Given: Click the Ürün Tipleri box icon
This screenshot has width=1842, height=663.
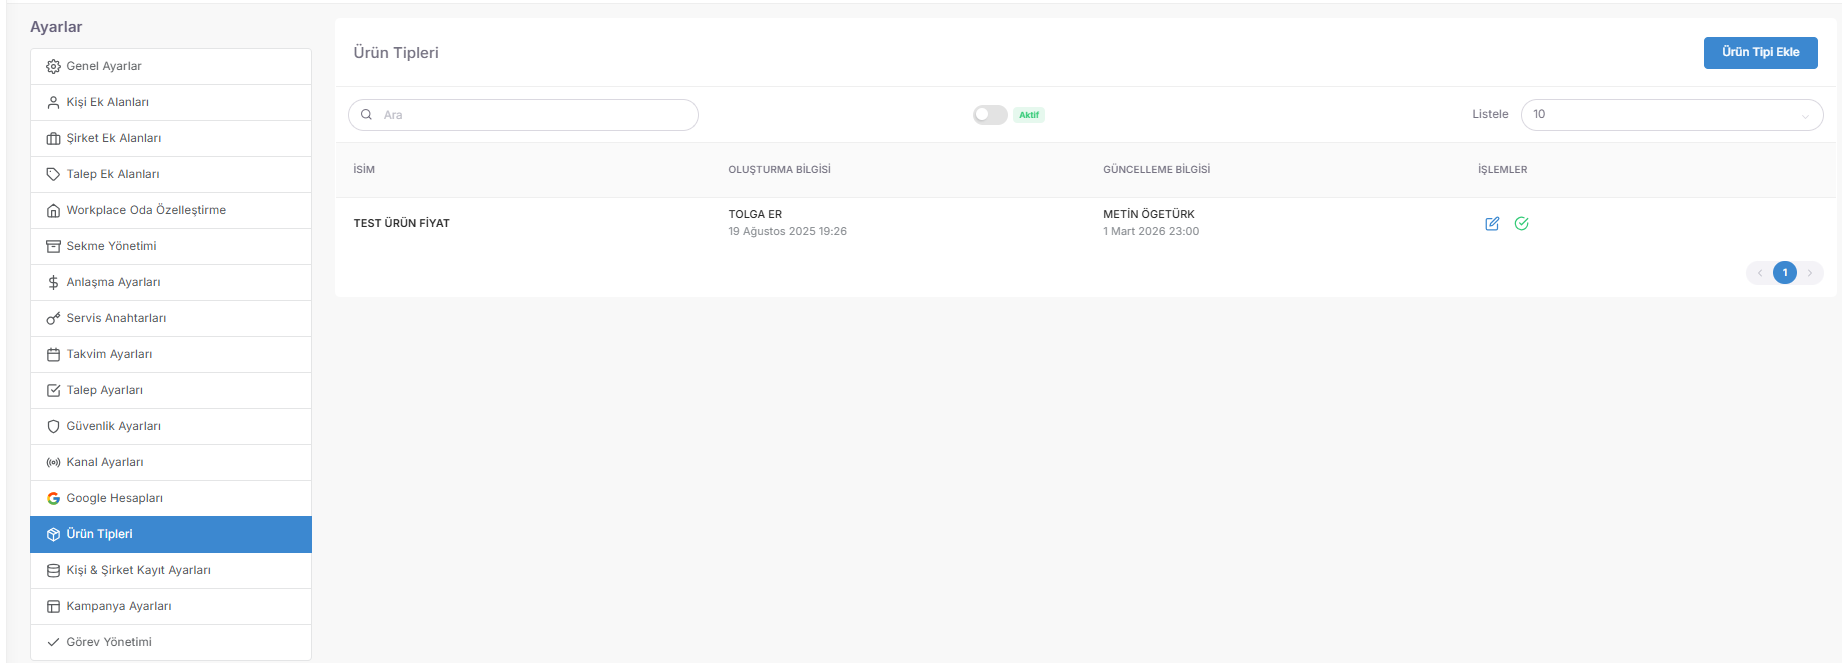Looking at the screenshot, I should [x=53, y=534].
